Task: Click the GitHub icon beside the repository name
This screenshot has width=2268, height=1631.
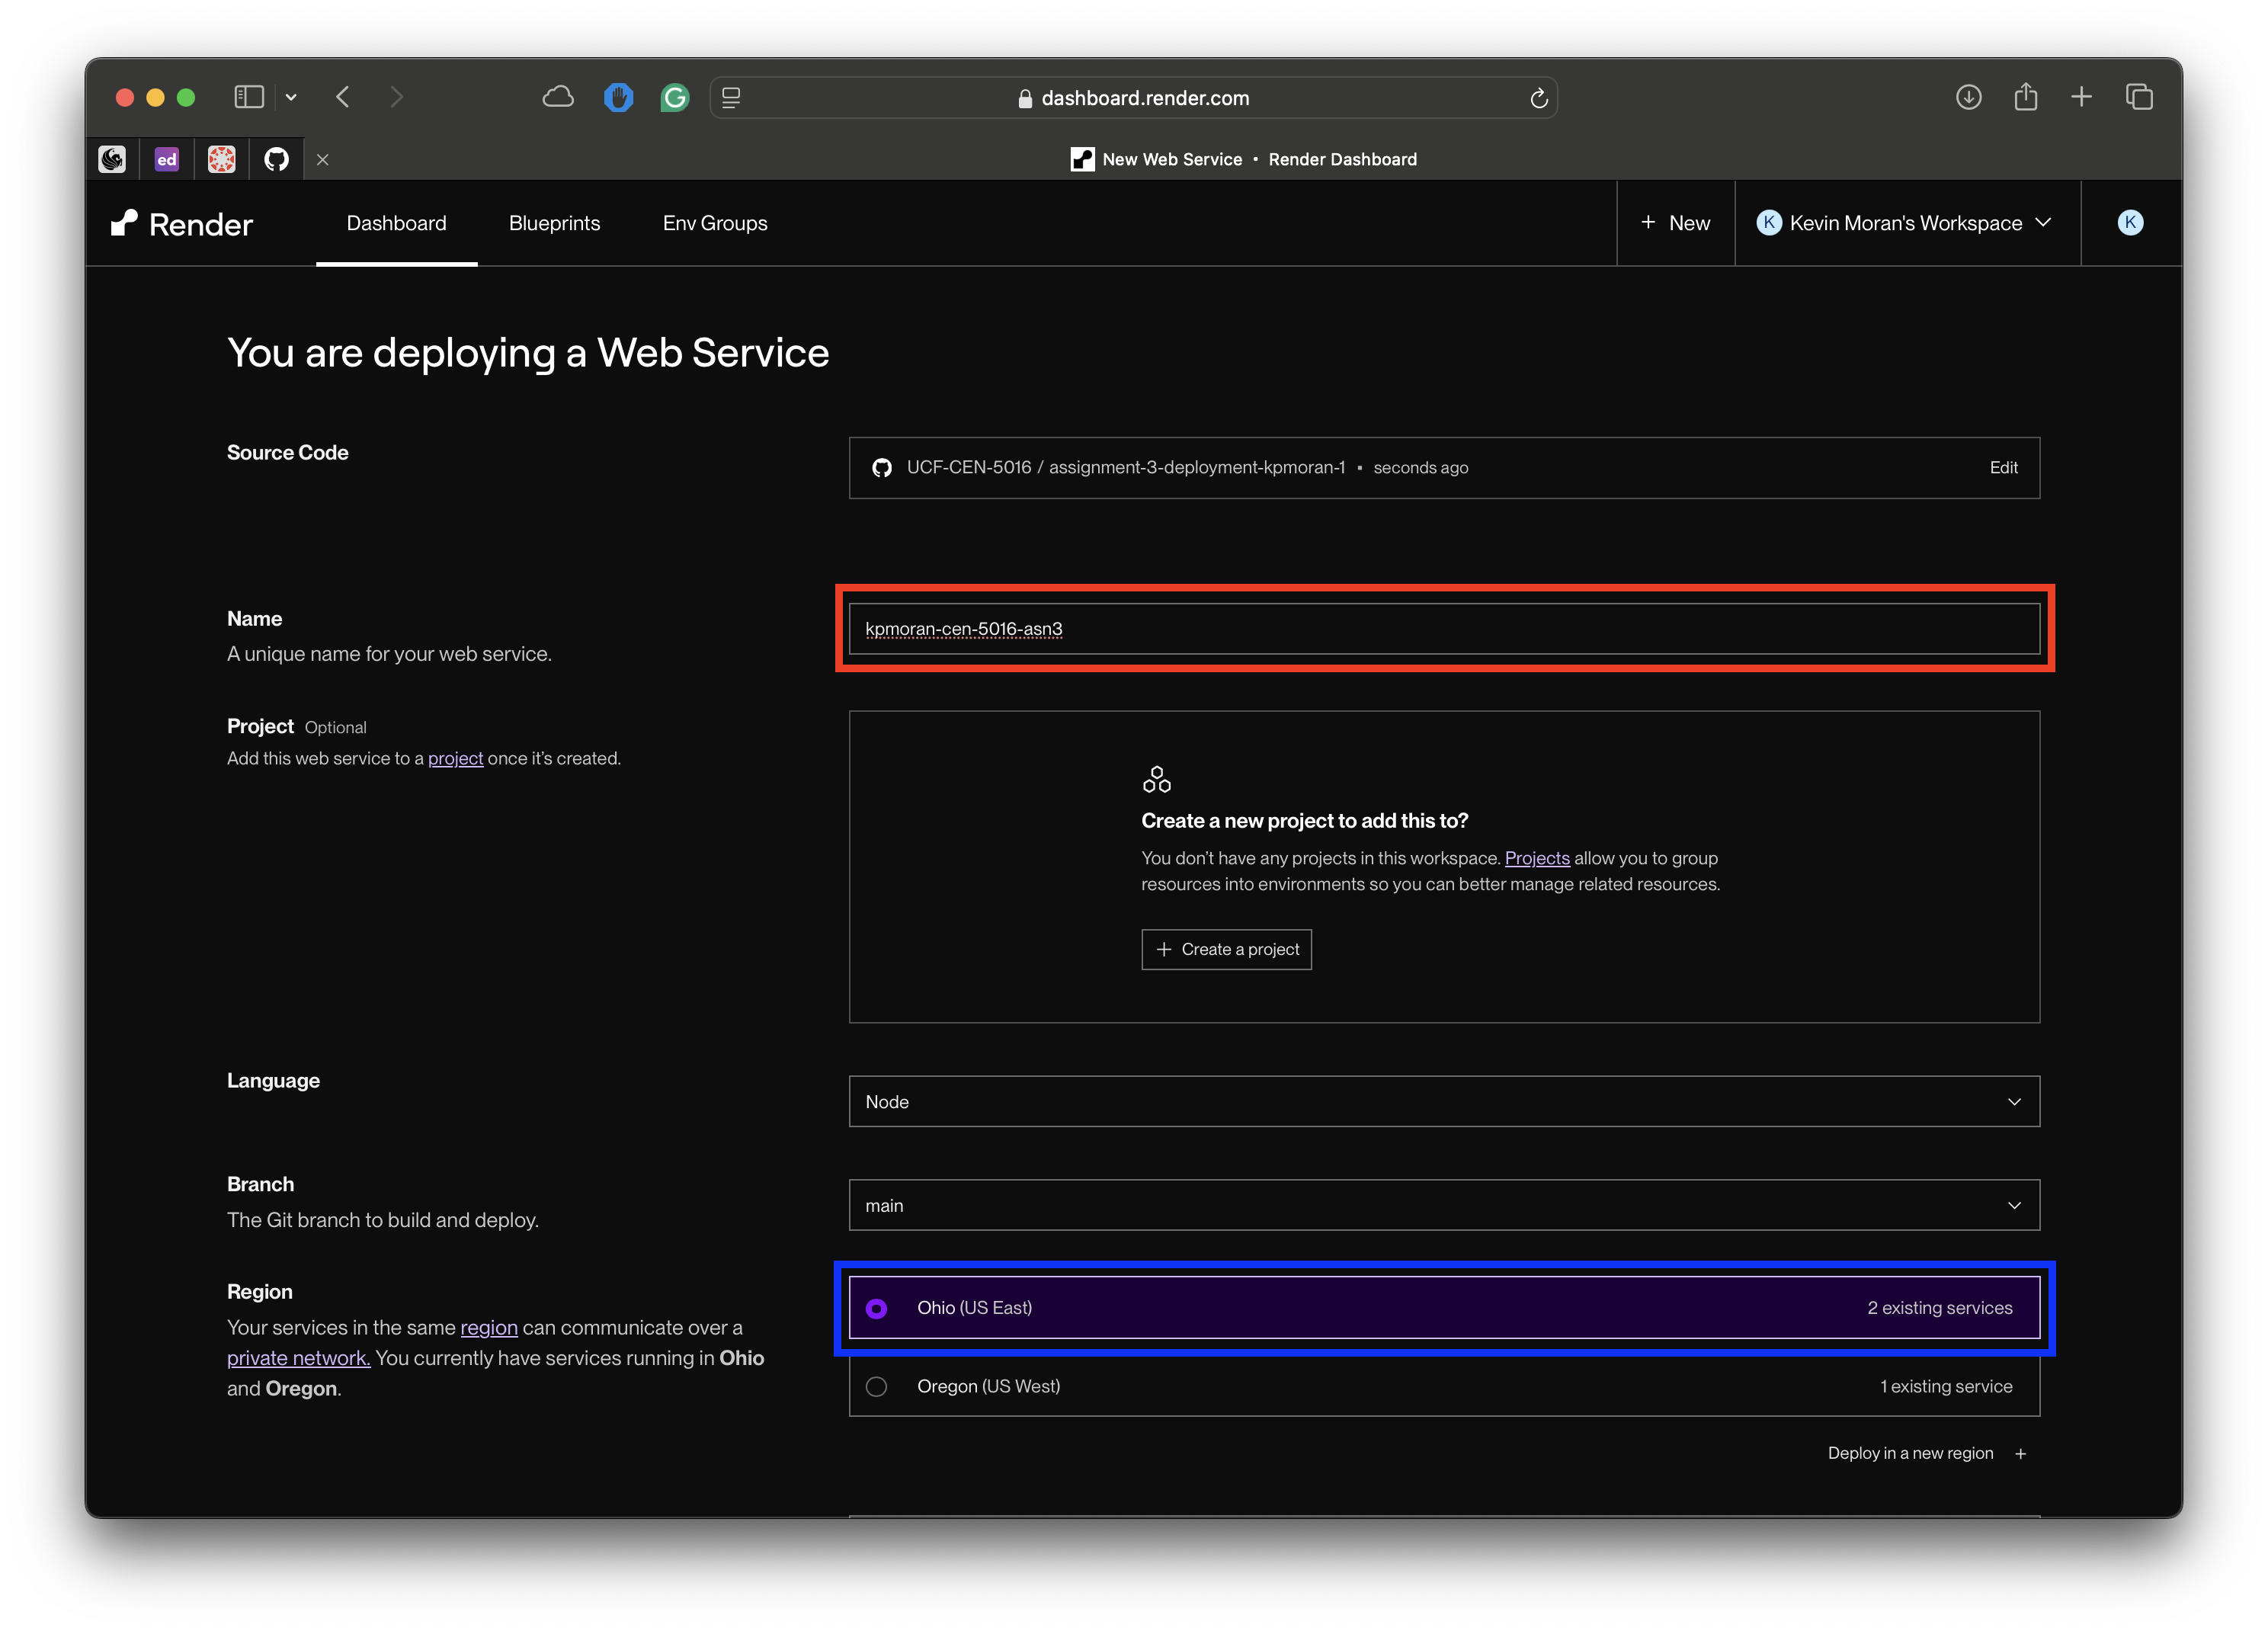Action: pyautogui.click(x=881, y=467)
